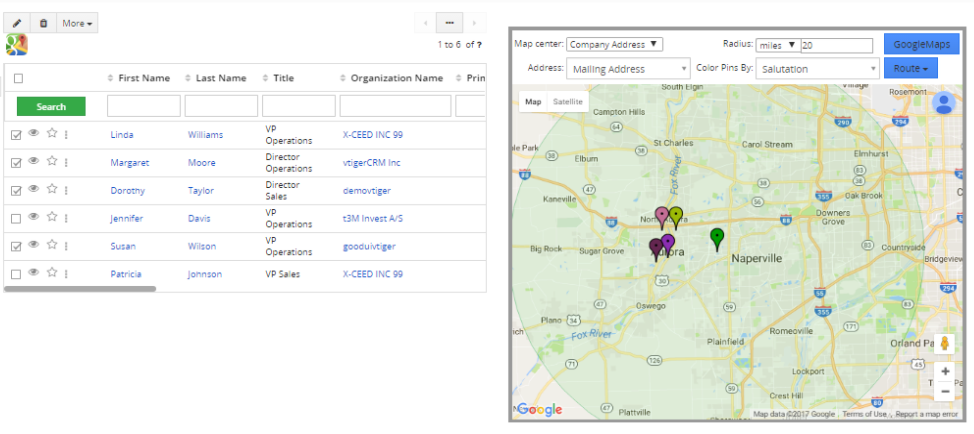
Task: Open vtigerCRM Inc organization link
Action: tap(371, 163)
